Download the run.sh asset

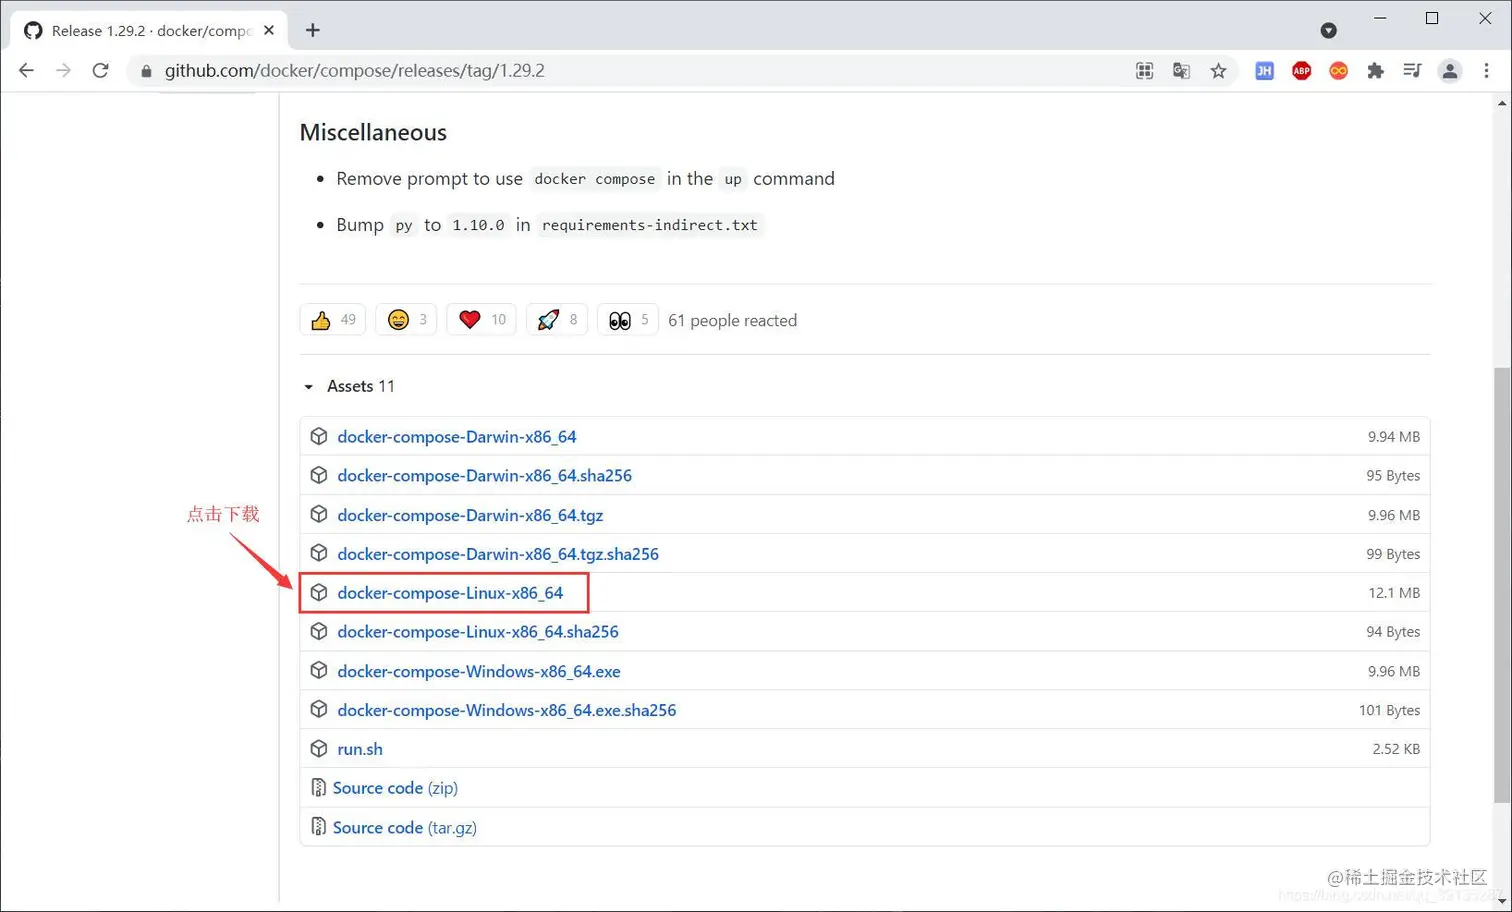point(360,749)
